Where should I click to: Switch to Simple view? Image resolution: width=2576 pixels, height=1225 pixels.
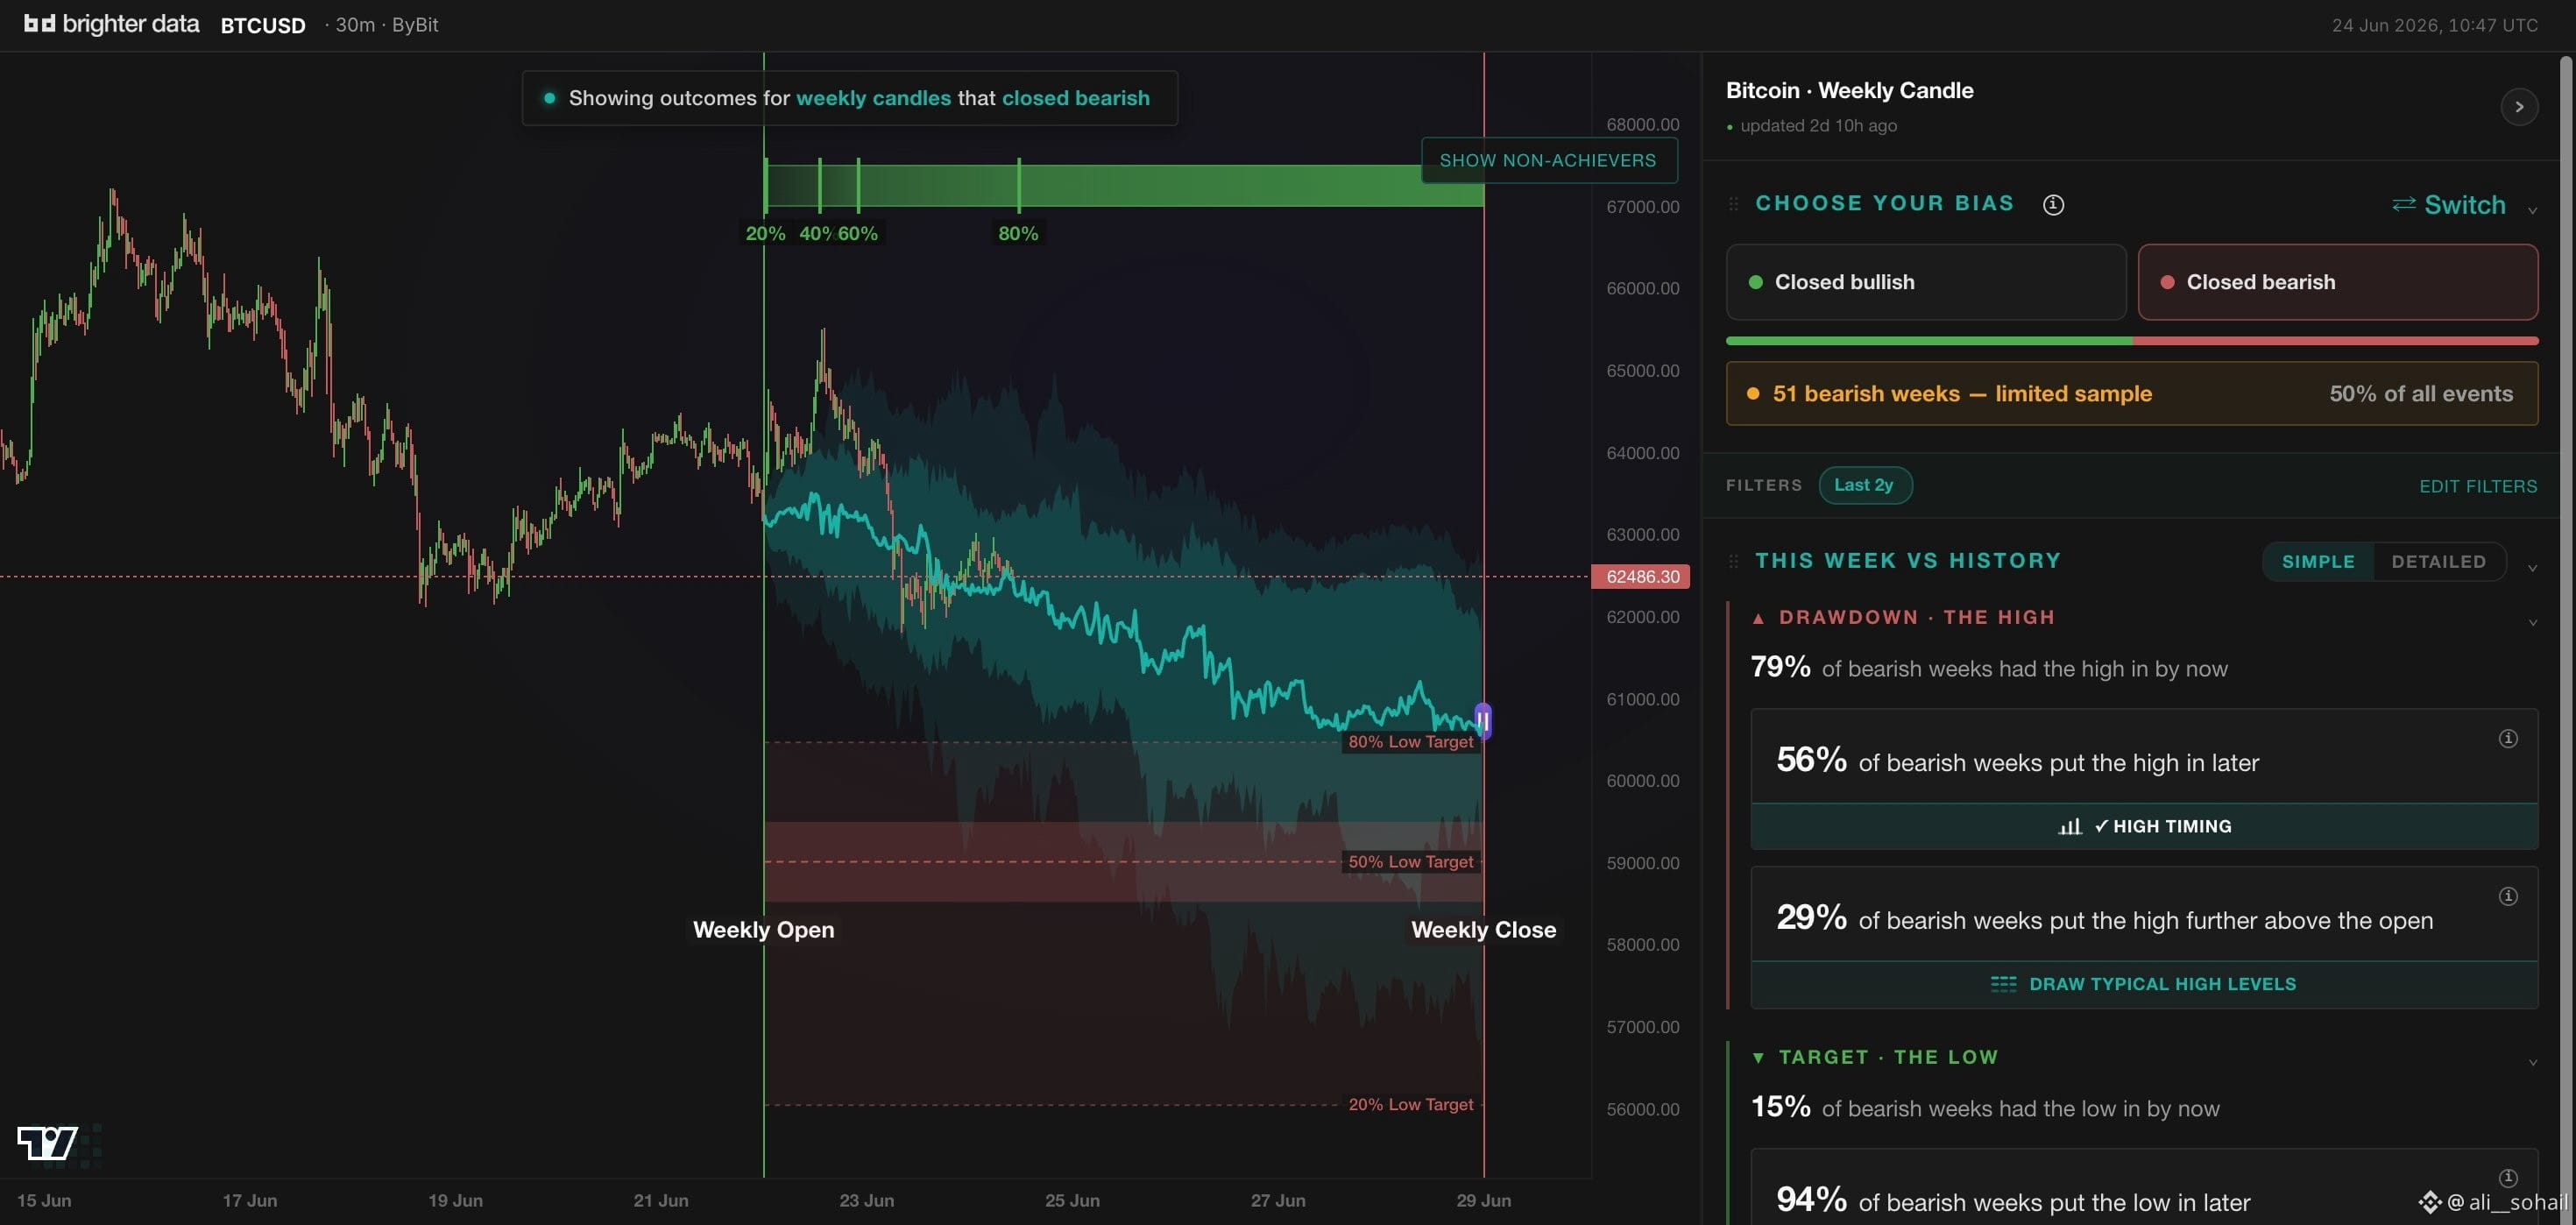click(x=2318, y=562)
